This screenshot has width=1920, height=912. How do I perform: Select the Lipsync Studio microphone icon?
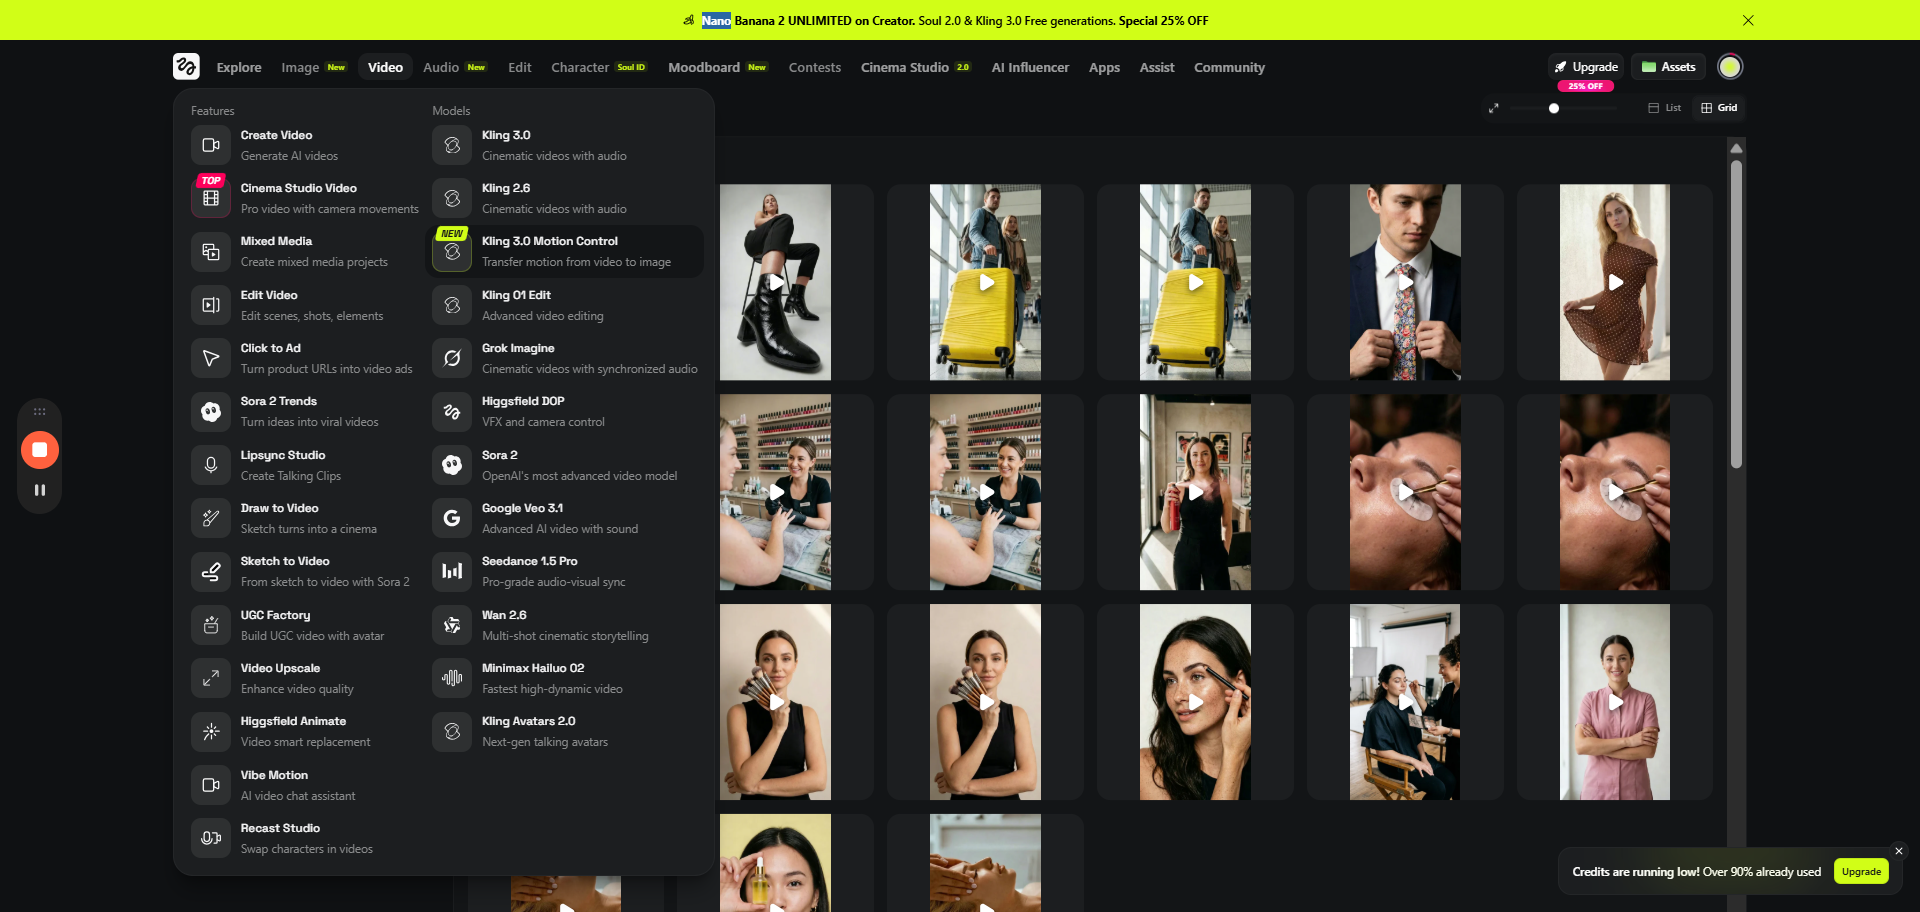(x=211, y=465)
